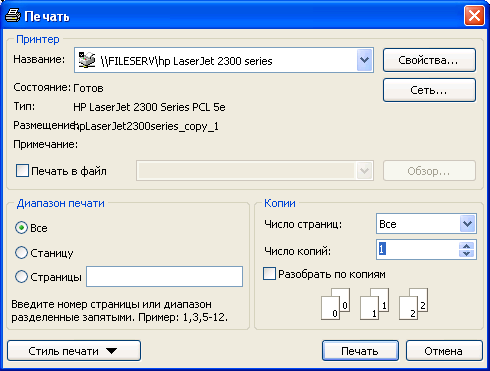Click the uncollated pages icon numbered 2
Screen dimensions: 490x371
click(413, 304)
